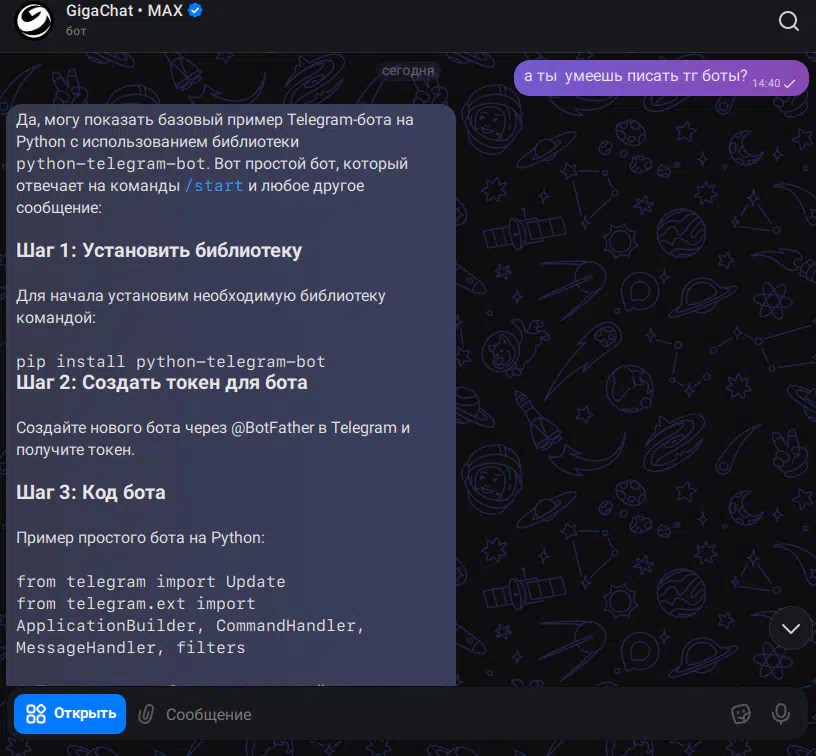
Task: Click the @BotFather mention text
Action: (x=272, y=428)
